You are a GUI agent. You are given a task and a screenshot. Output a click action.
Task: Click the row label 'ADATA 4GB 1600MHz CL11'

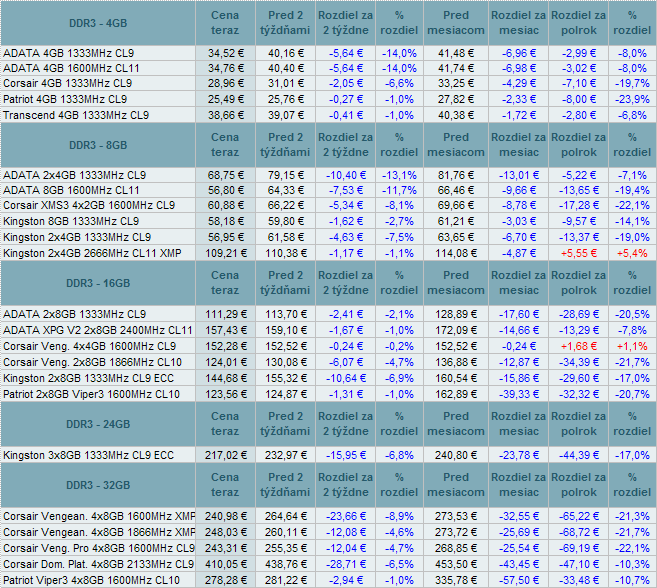point(71,68)
